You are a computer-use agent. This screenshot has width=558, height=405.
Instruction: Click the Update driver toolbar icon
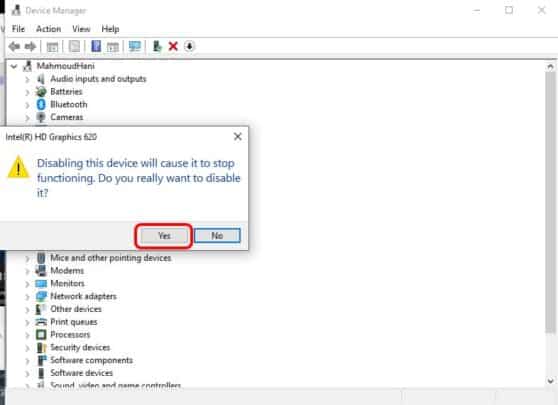157,46
